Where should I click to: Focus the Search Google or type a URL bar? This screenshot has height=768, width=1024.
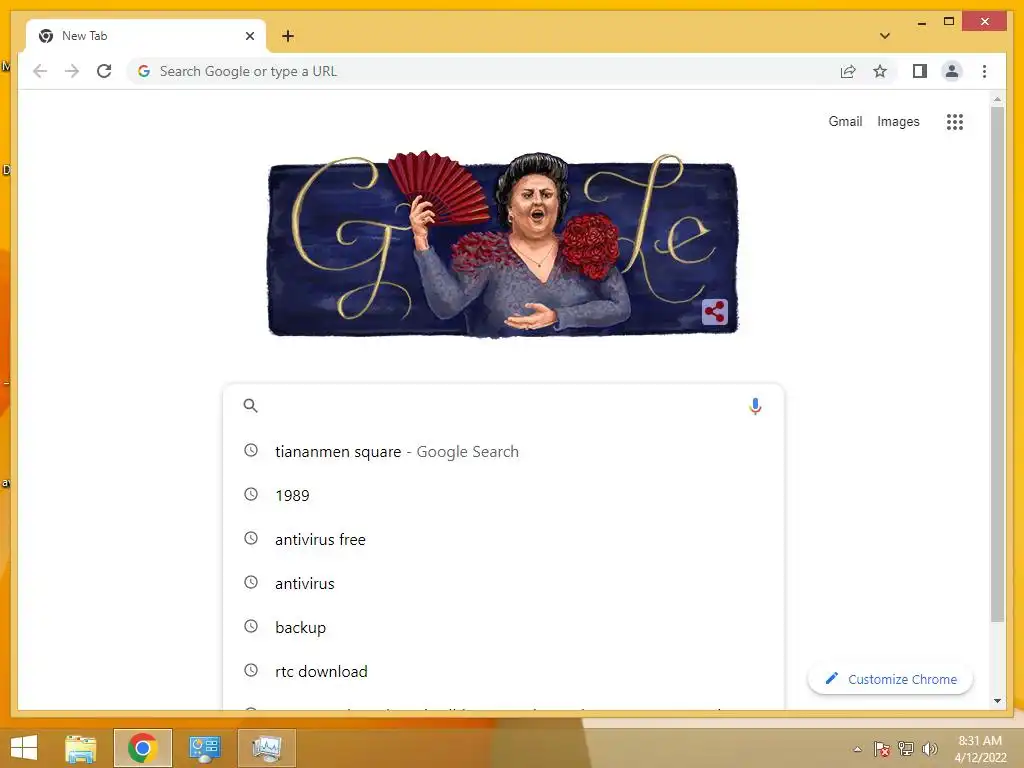[x=483, y=71]
